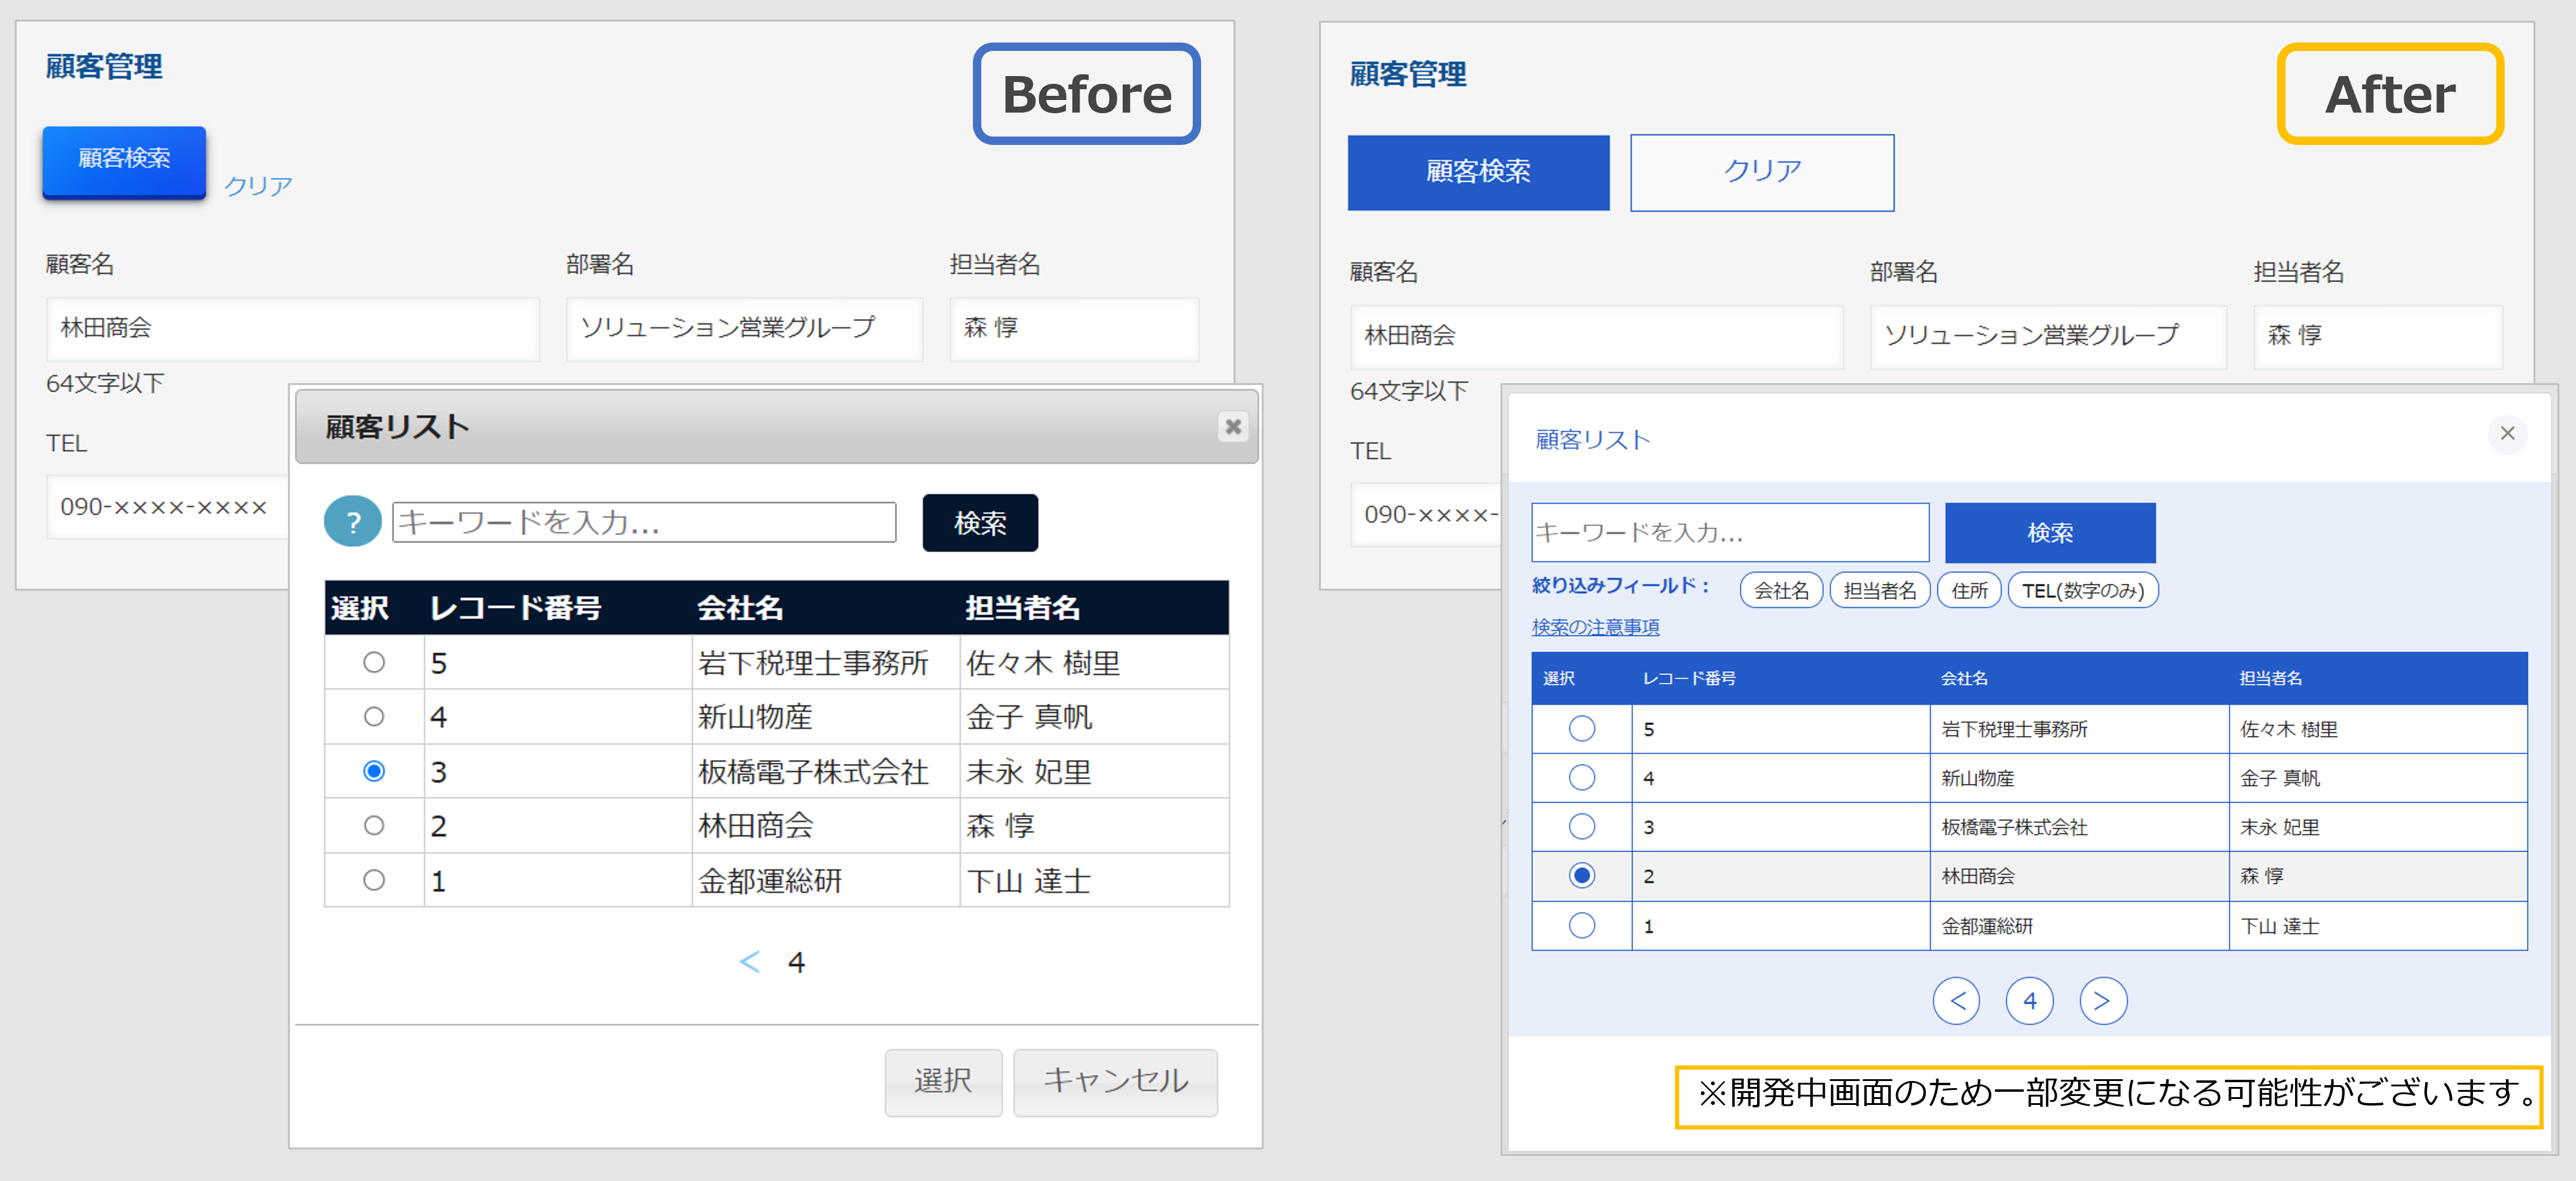Screen dimensions: 2576x1181
Task: Go to previous page in Before dialog
Action: 749,962
